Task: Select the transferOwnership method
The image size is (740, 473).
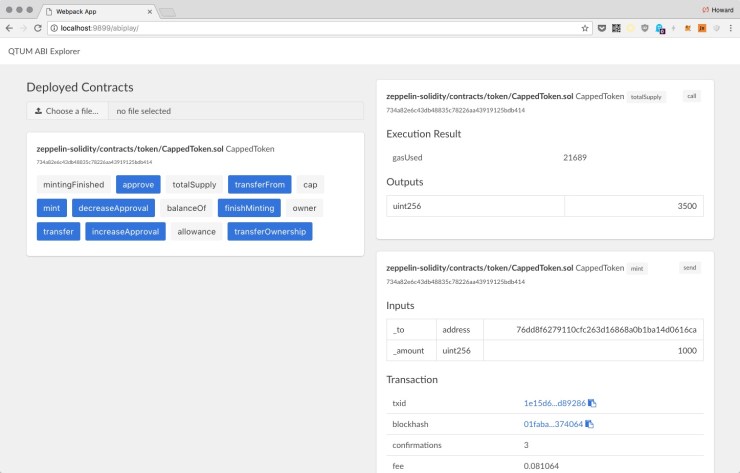Action: [270, 232]
